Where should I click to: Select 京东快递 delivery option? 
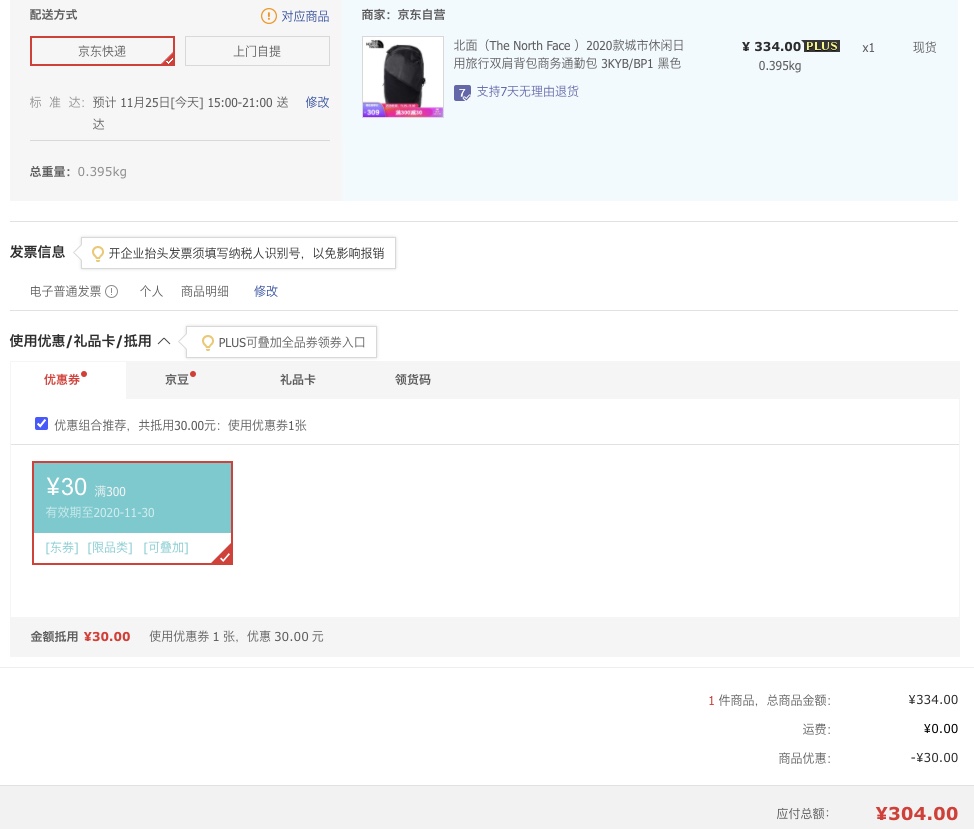tap(102, 51)
